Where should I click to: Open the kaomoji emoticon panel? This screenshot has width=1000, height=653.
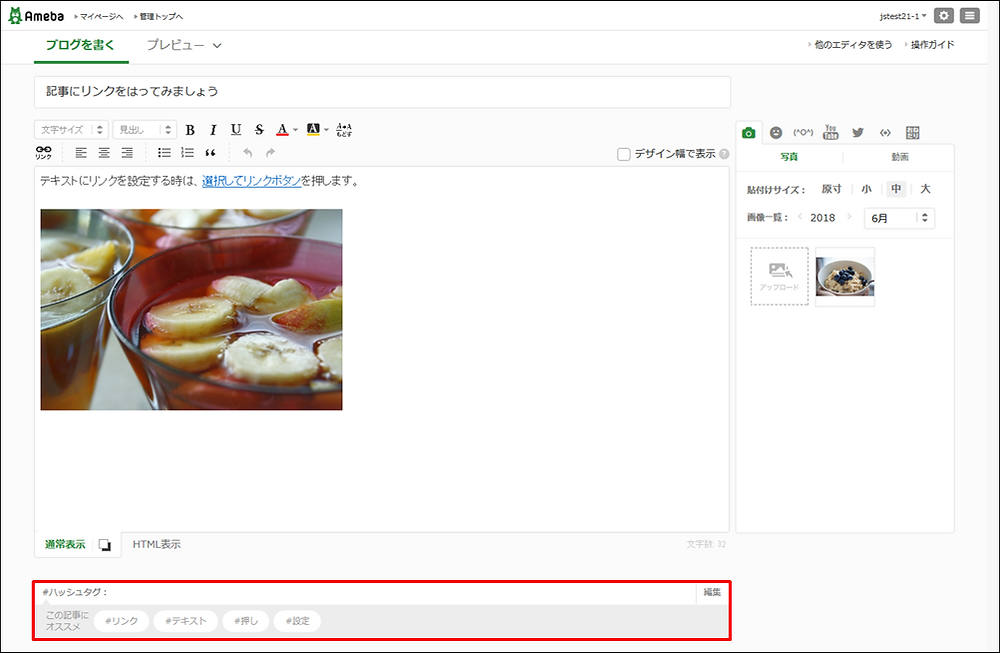(x=803, y=133)
